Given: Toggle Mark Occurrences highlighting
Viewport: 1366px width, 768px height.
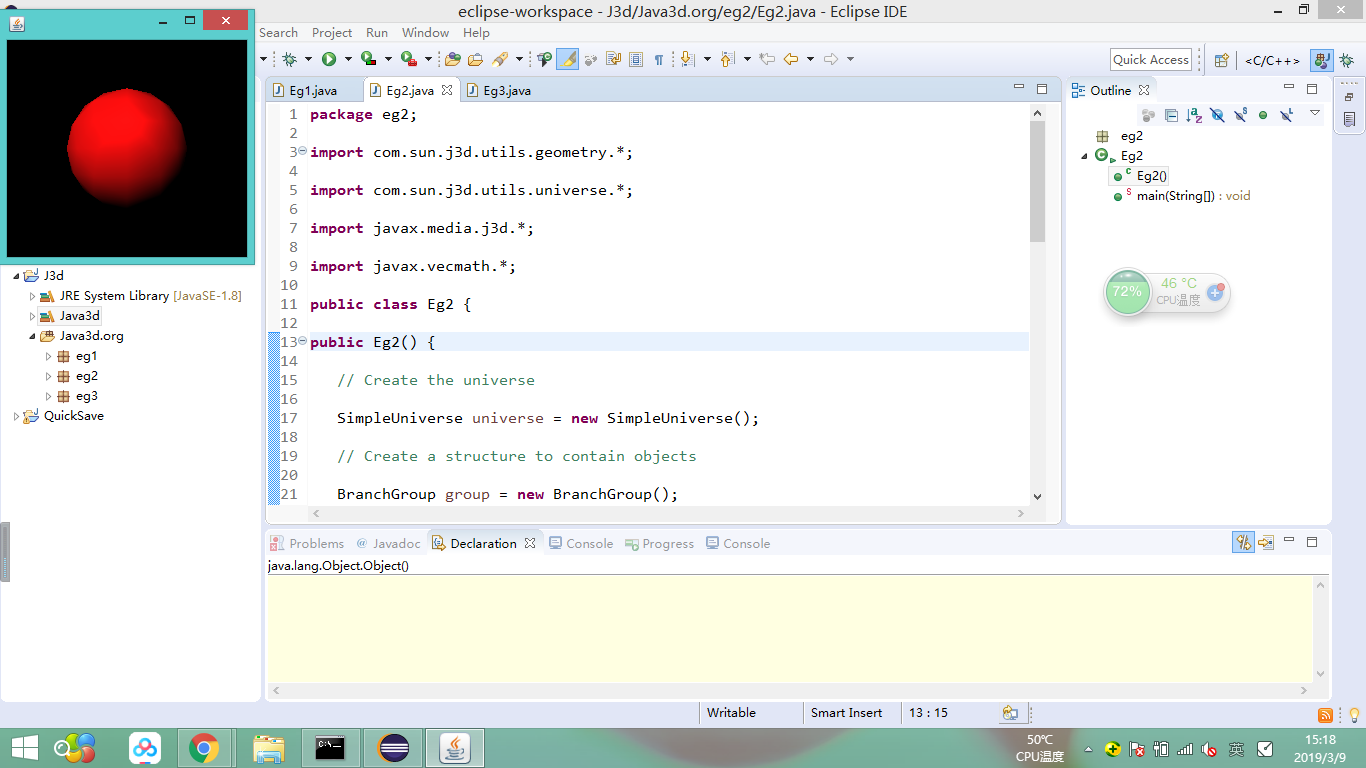Looking at the screenshot, I should click(567, 59).
